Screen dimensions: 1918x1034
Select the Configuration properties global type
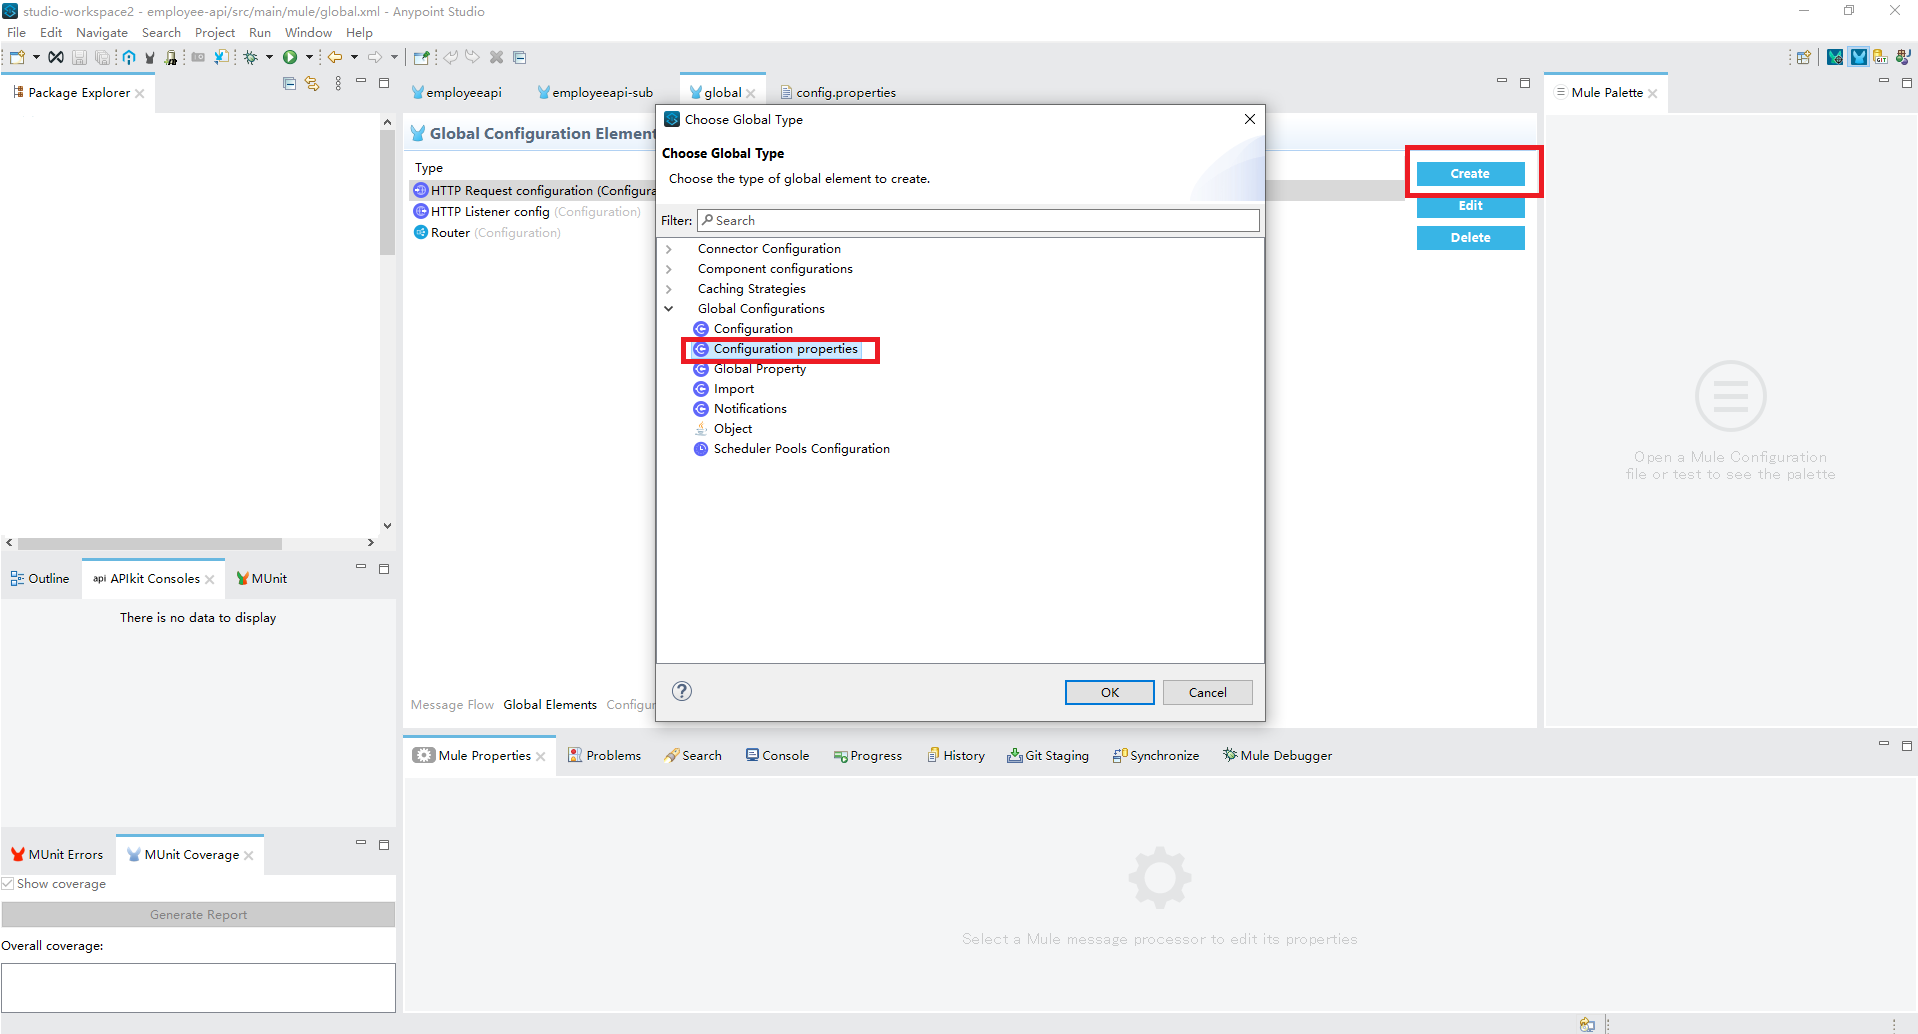785,349
